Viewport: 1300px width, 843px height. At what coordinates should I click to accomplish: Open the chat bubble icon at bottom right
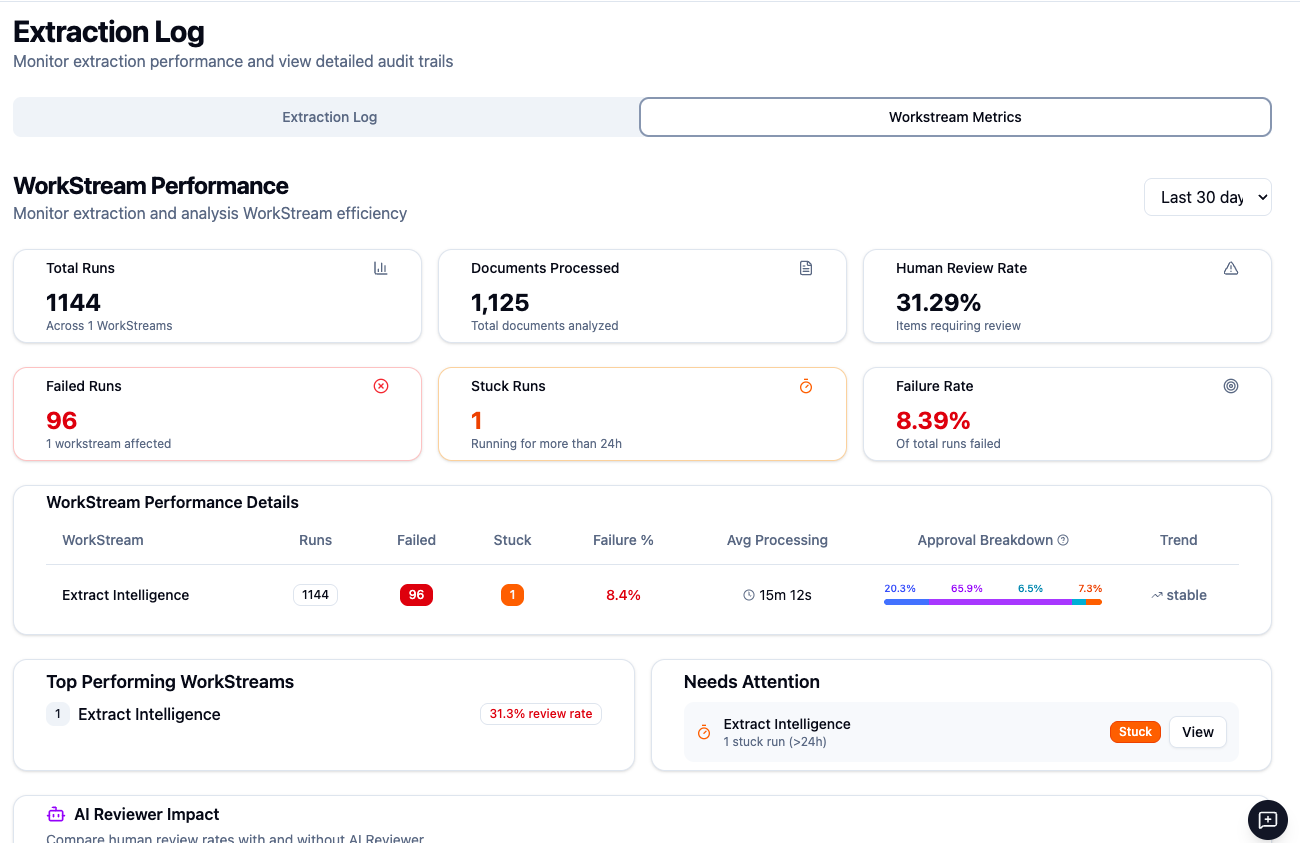pos(1268,820)
